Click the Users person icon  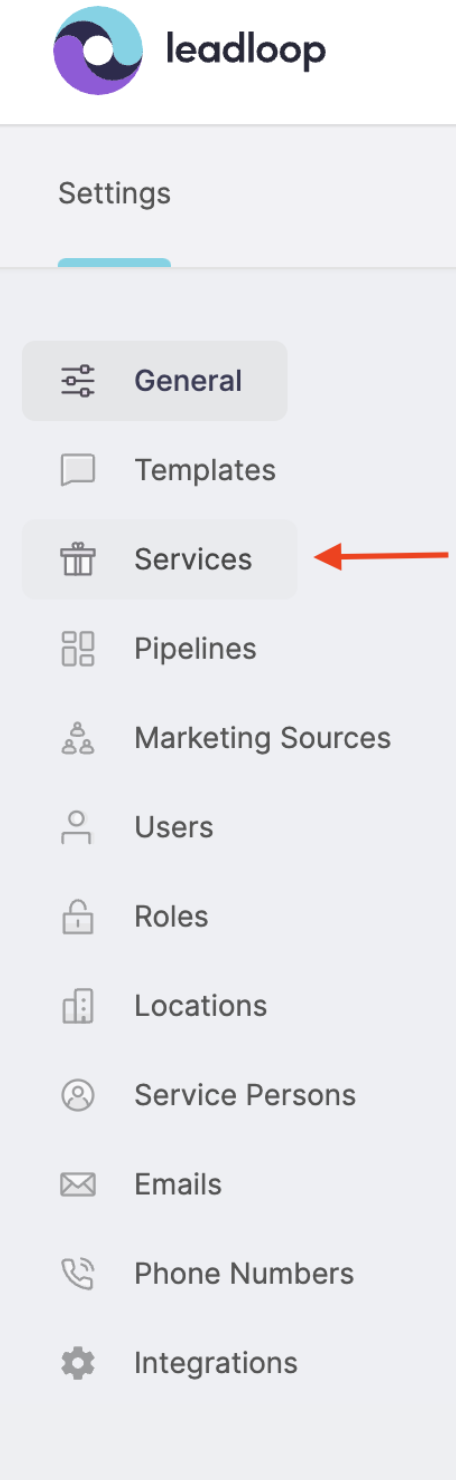click(77, 827)
